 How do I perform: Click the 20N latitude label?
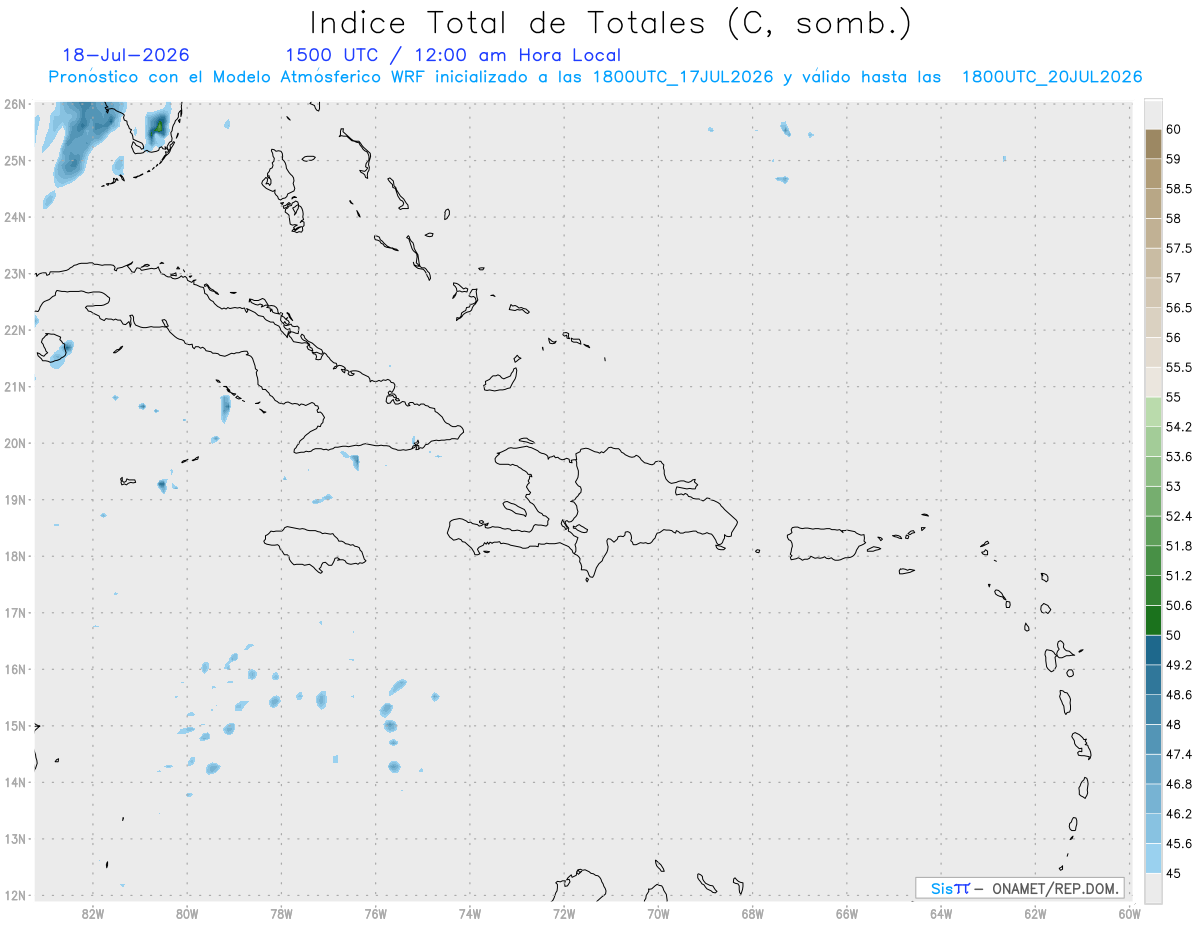click(15, 443)
